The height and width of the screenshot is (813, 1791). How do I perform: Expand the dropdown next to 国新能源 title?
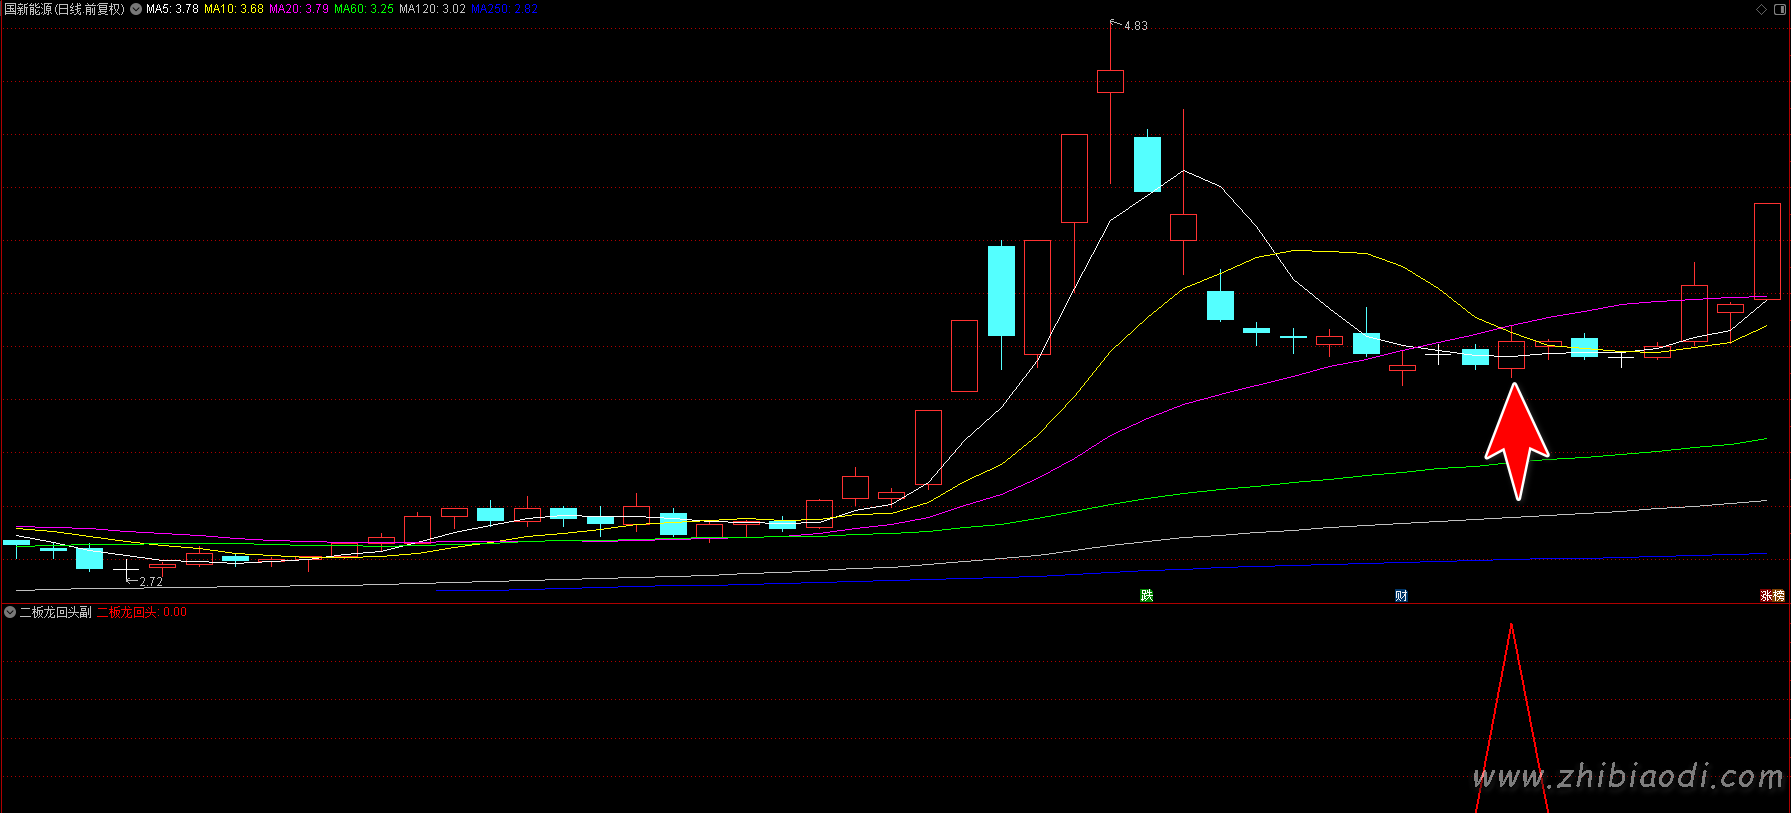pos(136,9)
